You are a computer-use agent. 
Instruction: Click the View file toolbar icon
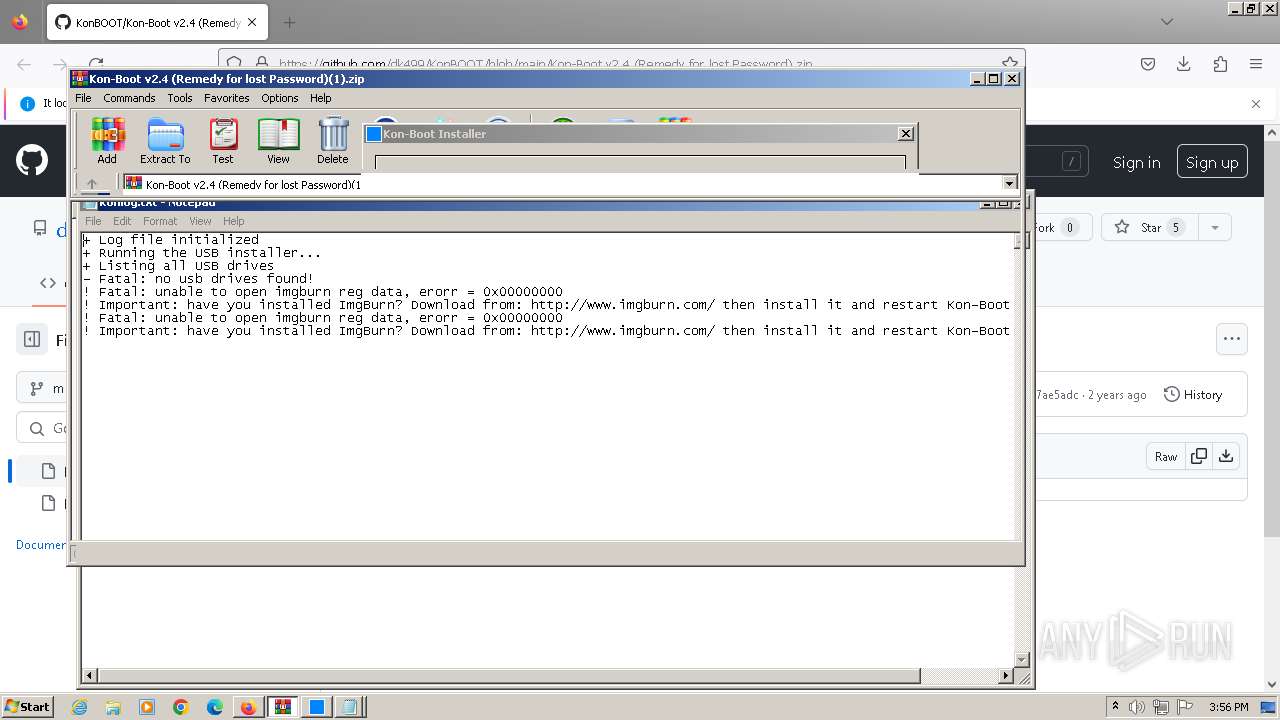coord(278,141)
